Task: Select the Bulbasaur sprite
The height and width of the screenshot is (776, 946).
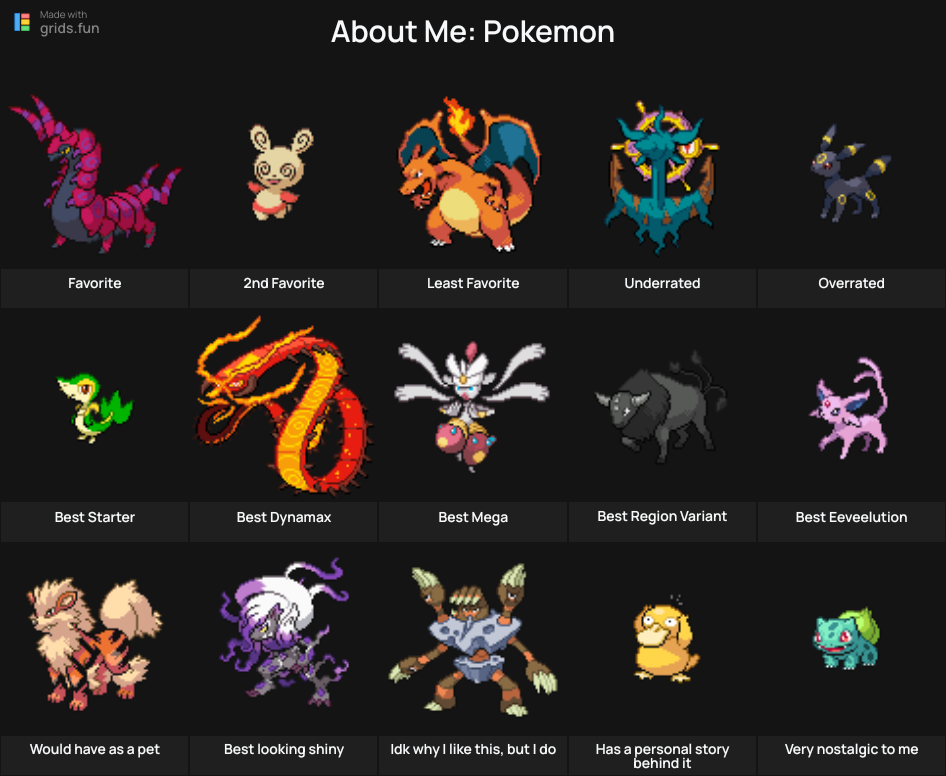Action: [847, 638]
